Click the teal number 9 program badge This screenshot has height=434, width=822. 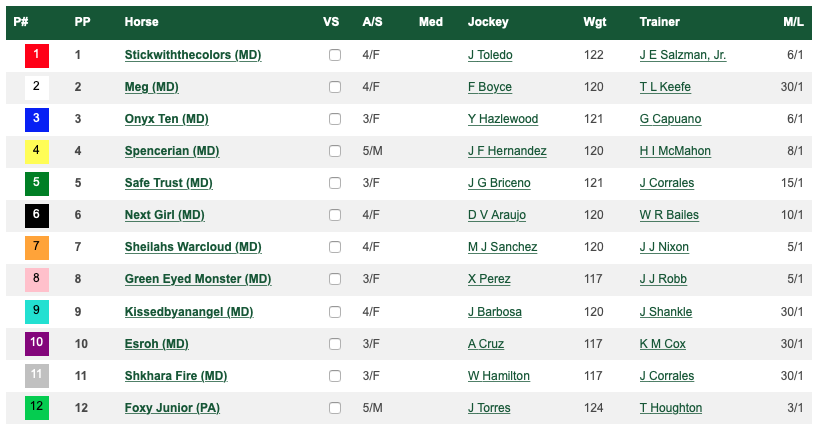pyautogui.click(x=36, y=311)
